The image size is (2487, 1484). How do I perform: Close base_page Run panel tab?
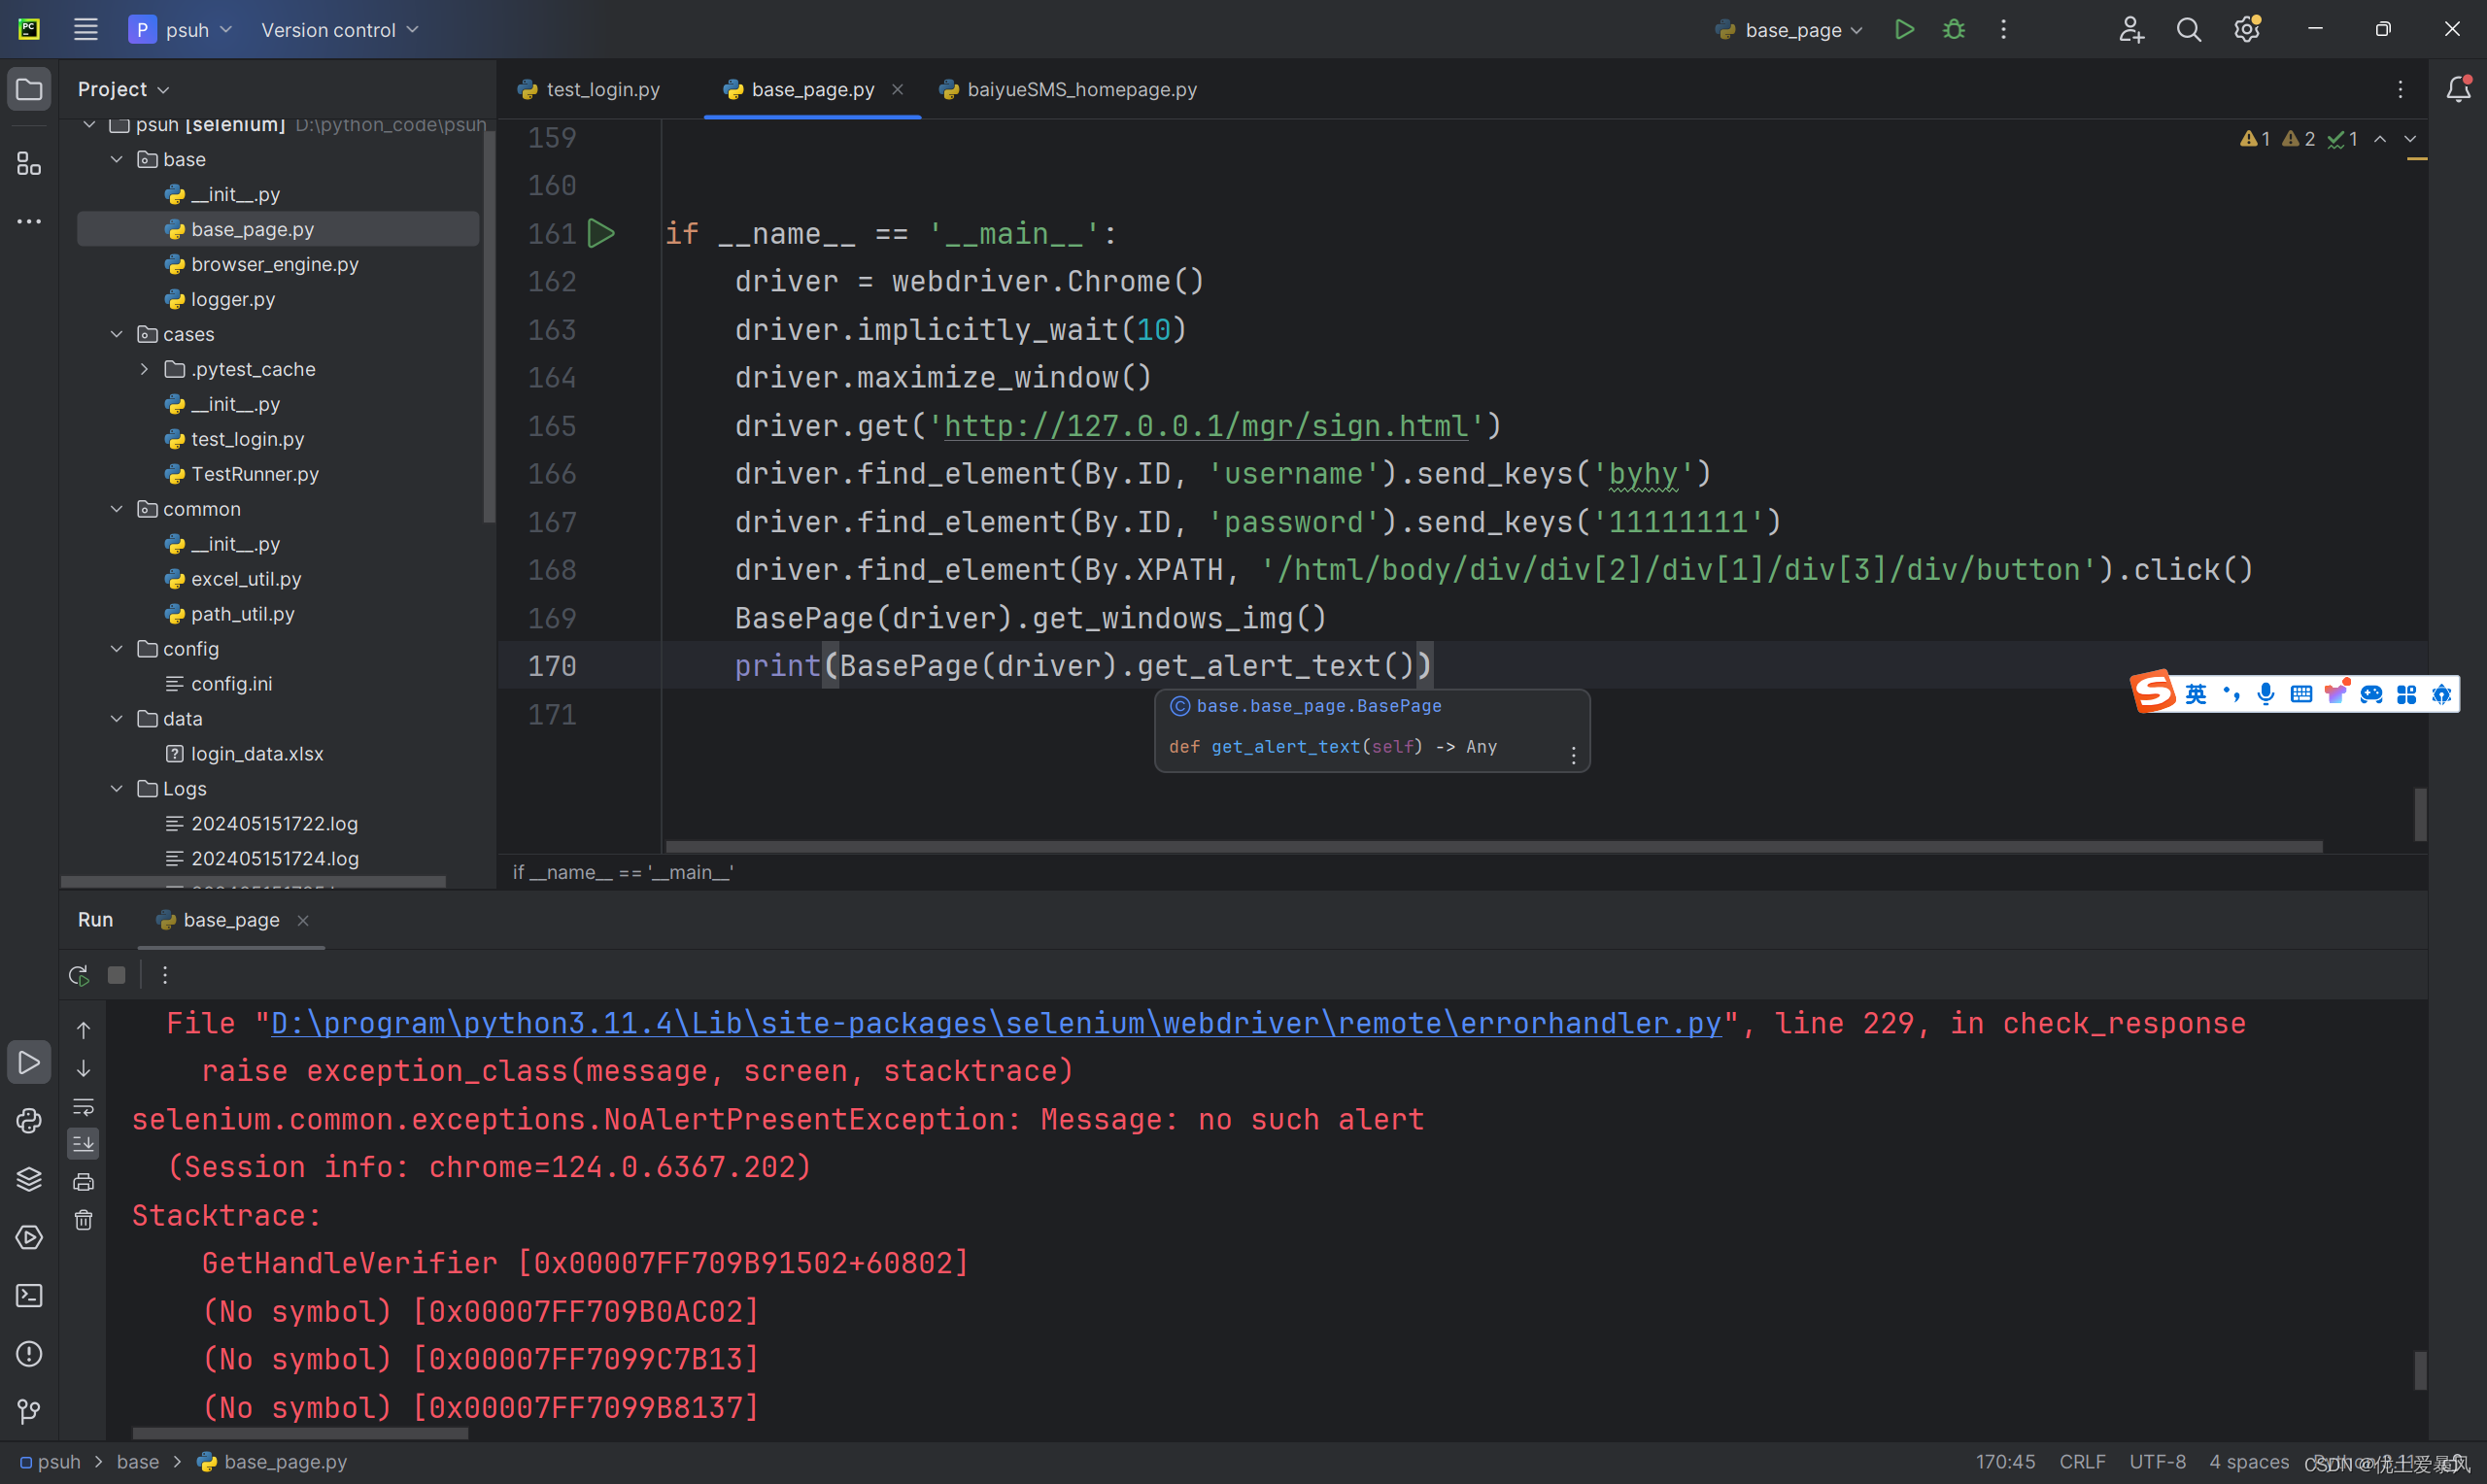pyautogui.click(x=303, y=920)
